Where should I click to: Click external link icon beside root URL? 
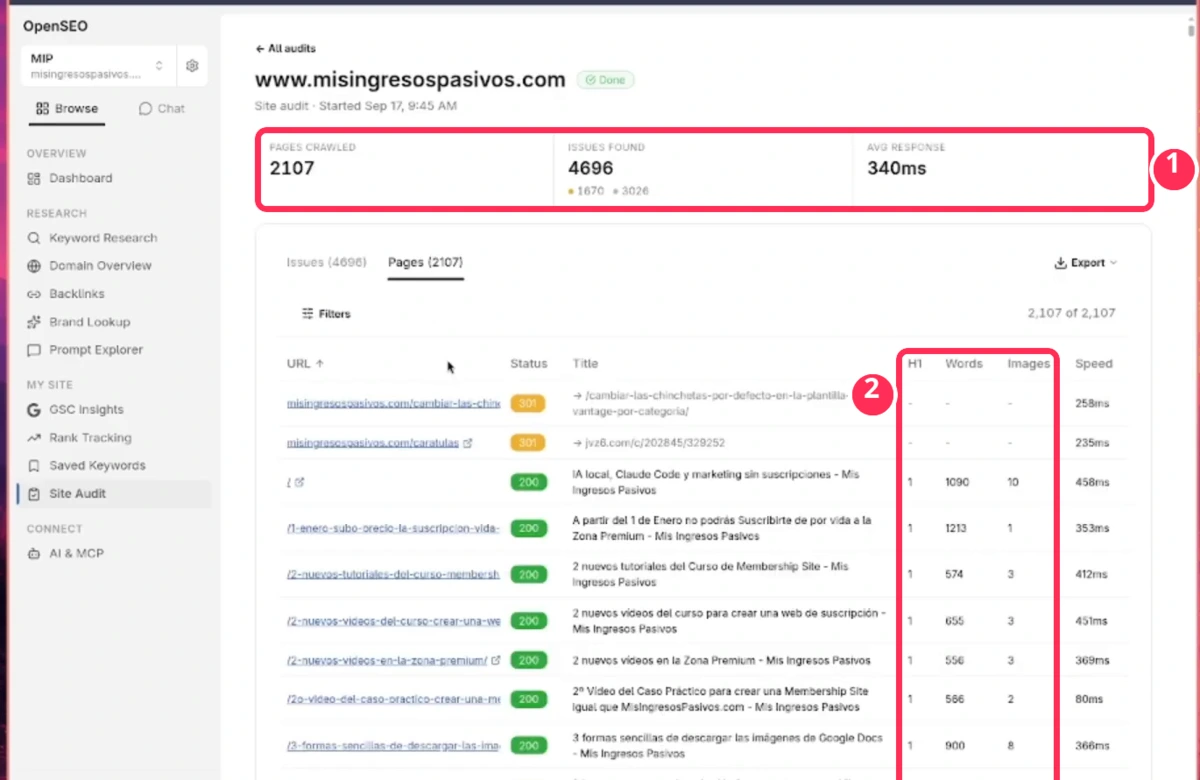pos(300,482)
